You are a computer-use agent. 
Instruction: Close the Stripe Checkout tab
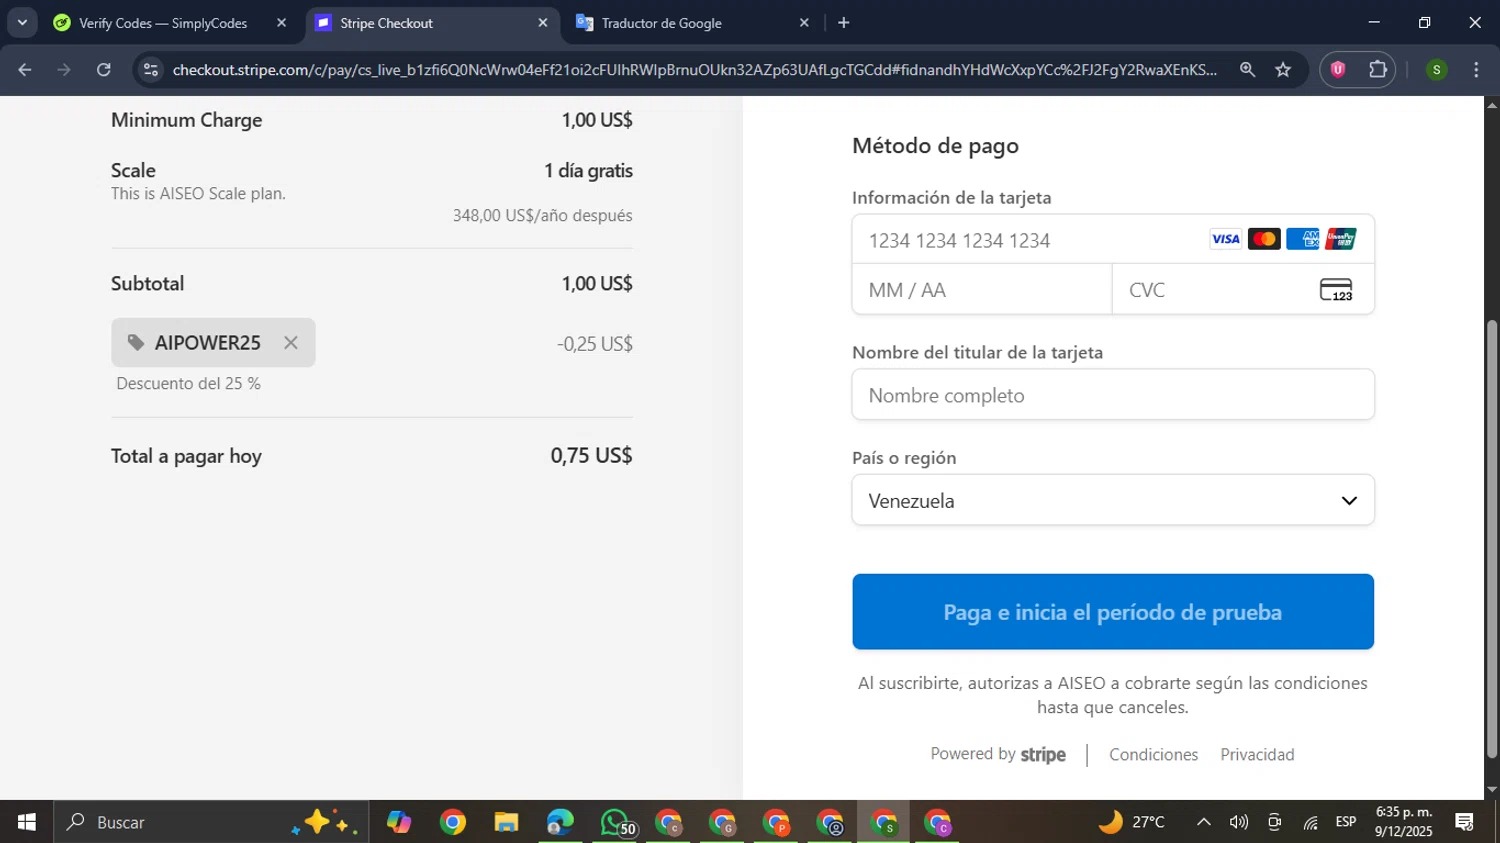[x=543, y=23]
